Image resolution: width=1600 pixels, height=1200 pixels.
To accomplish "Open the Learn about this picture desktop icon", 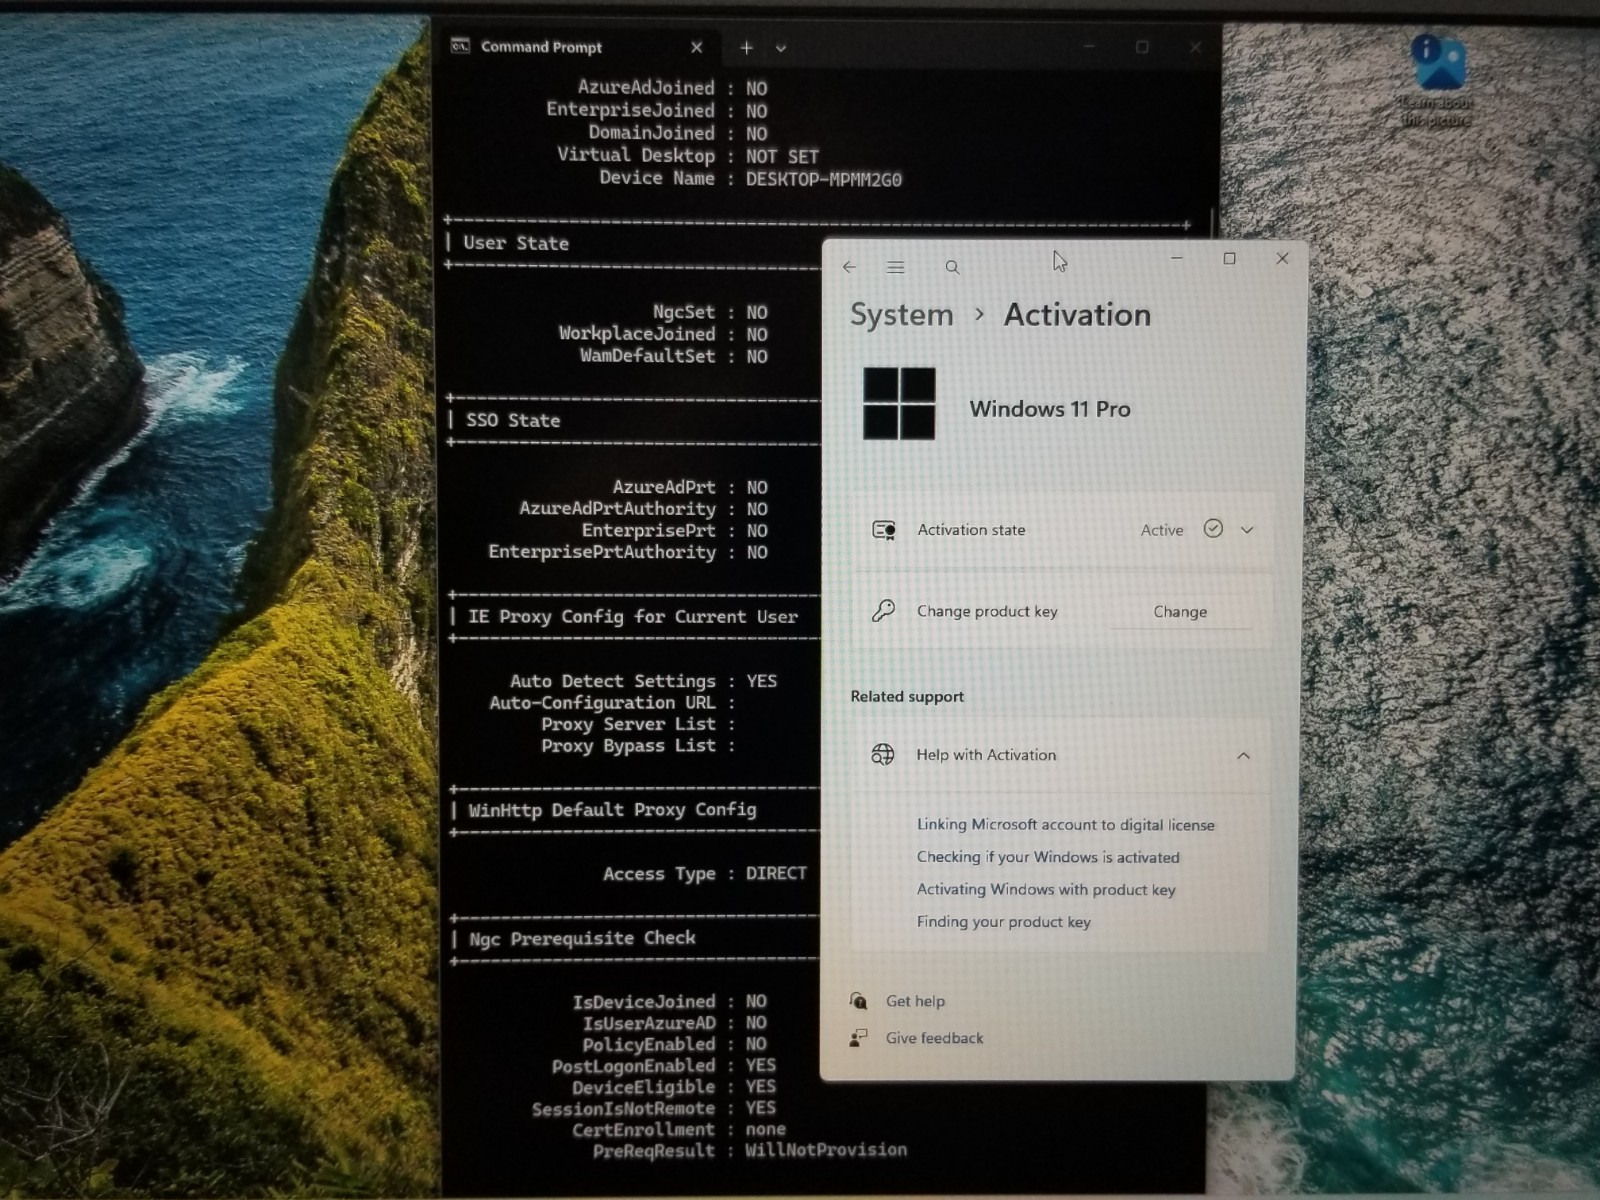I will (1438, 80).
